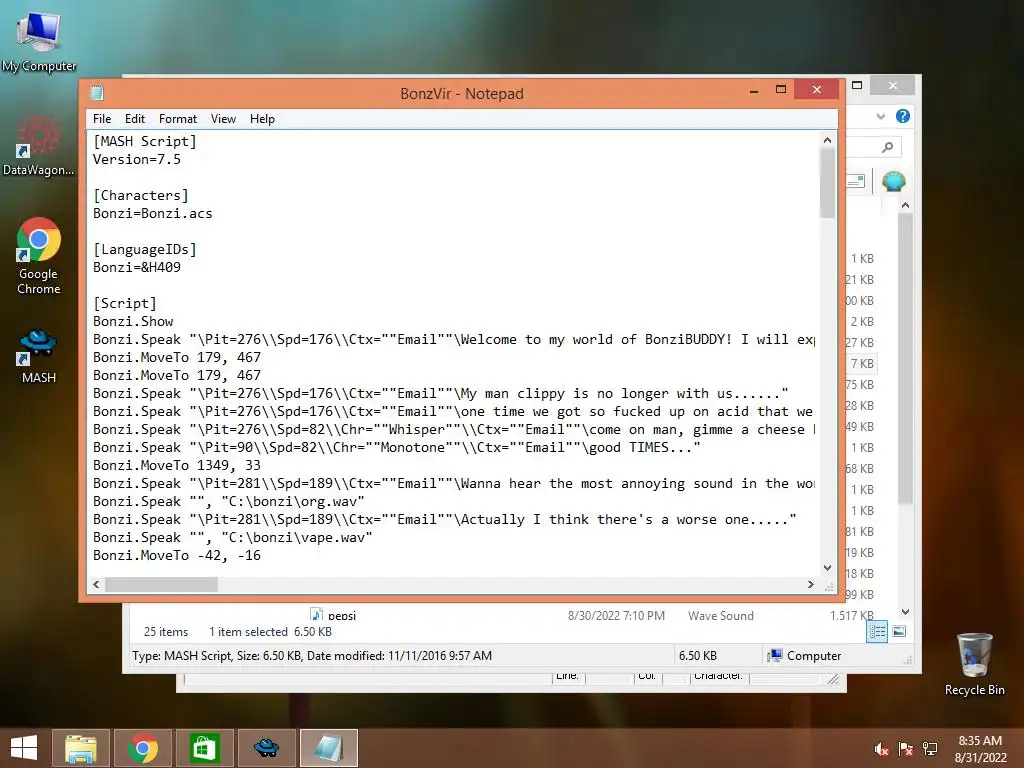The height and width of the screenshot is (768, 1024).
Task: Click the Windows Start button
Action: [24, 748]
